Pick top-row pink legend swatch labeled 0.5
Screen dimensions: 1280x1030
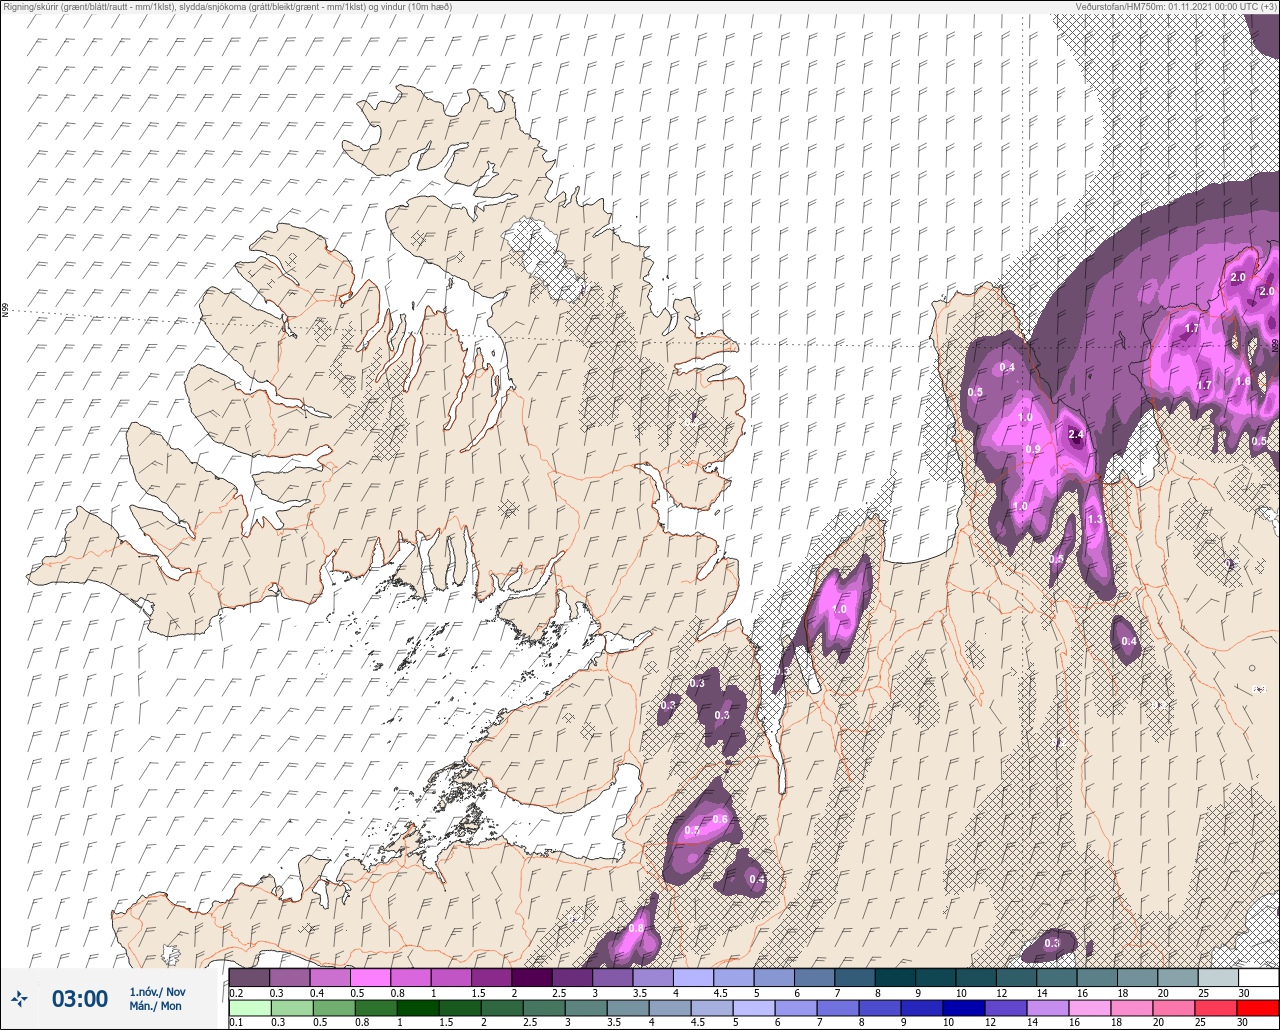[x=370, y=977]
